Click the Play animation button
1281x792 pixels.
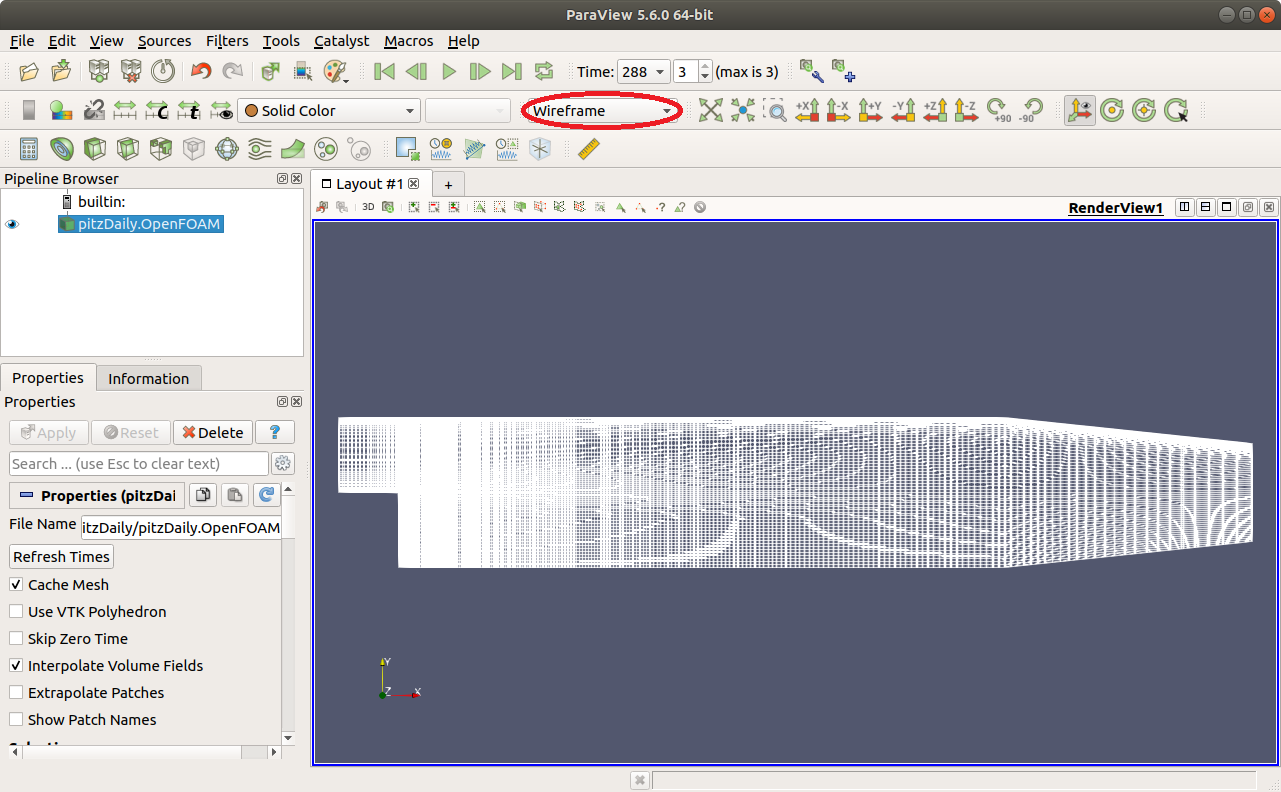[x=449, y=71]
